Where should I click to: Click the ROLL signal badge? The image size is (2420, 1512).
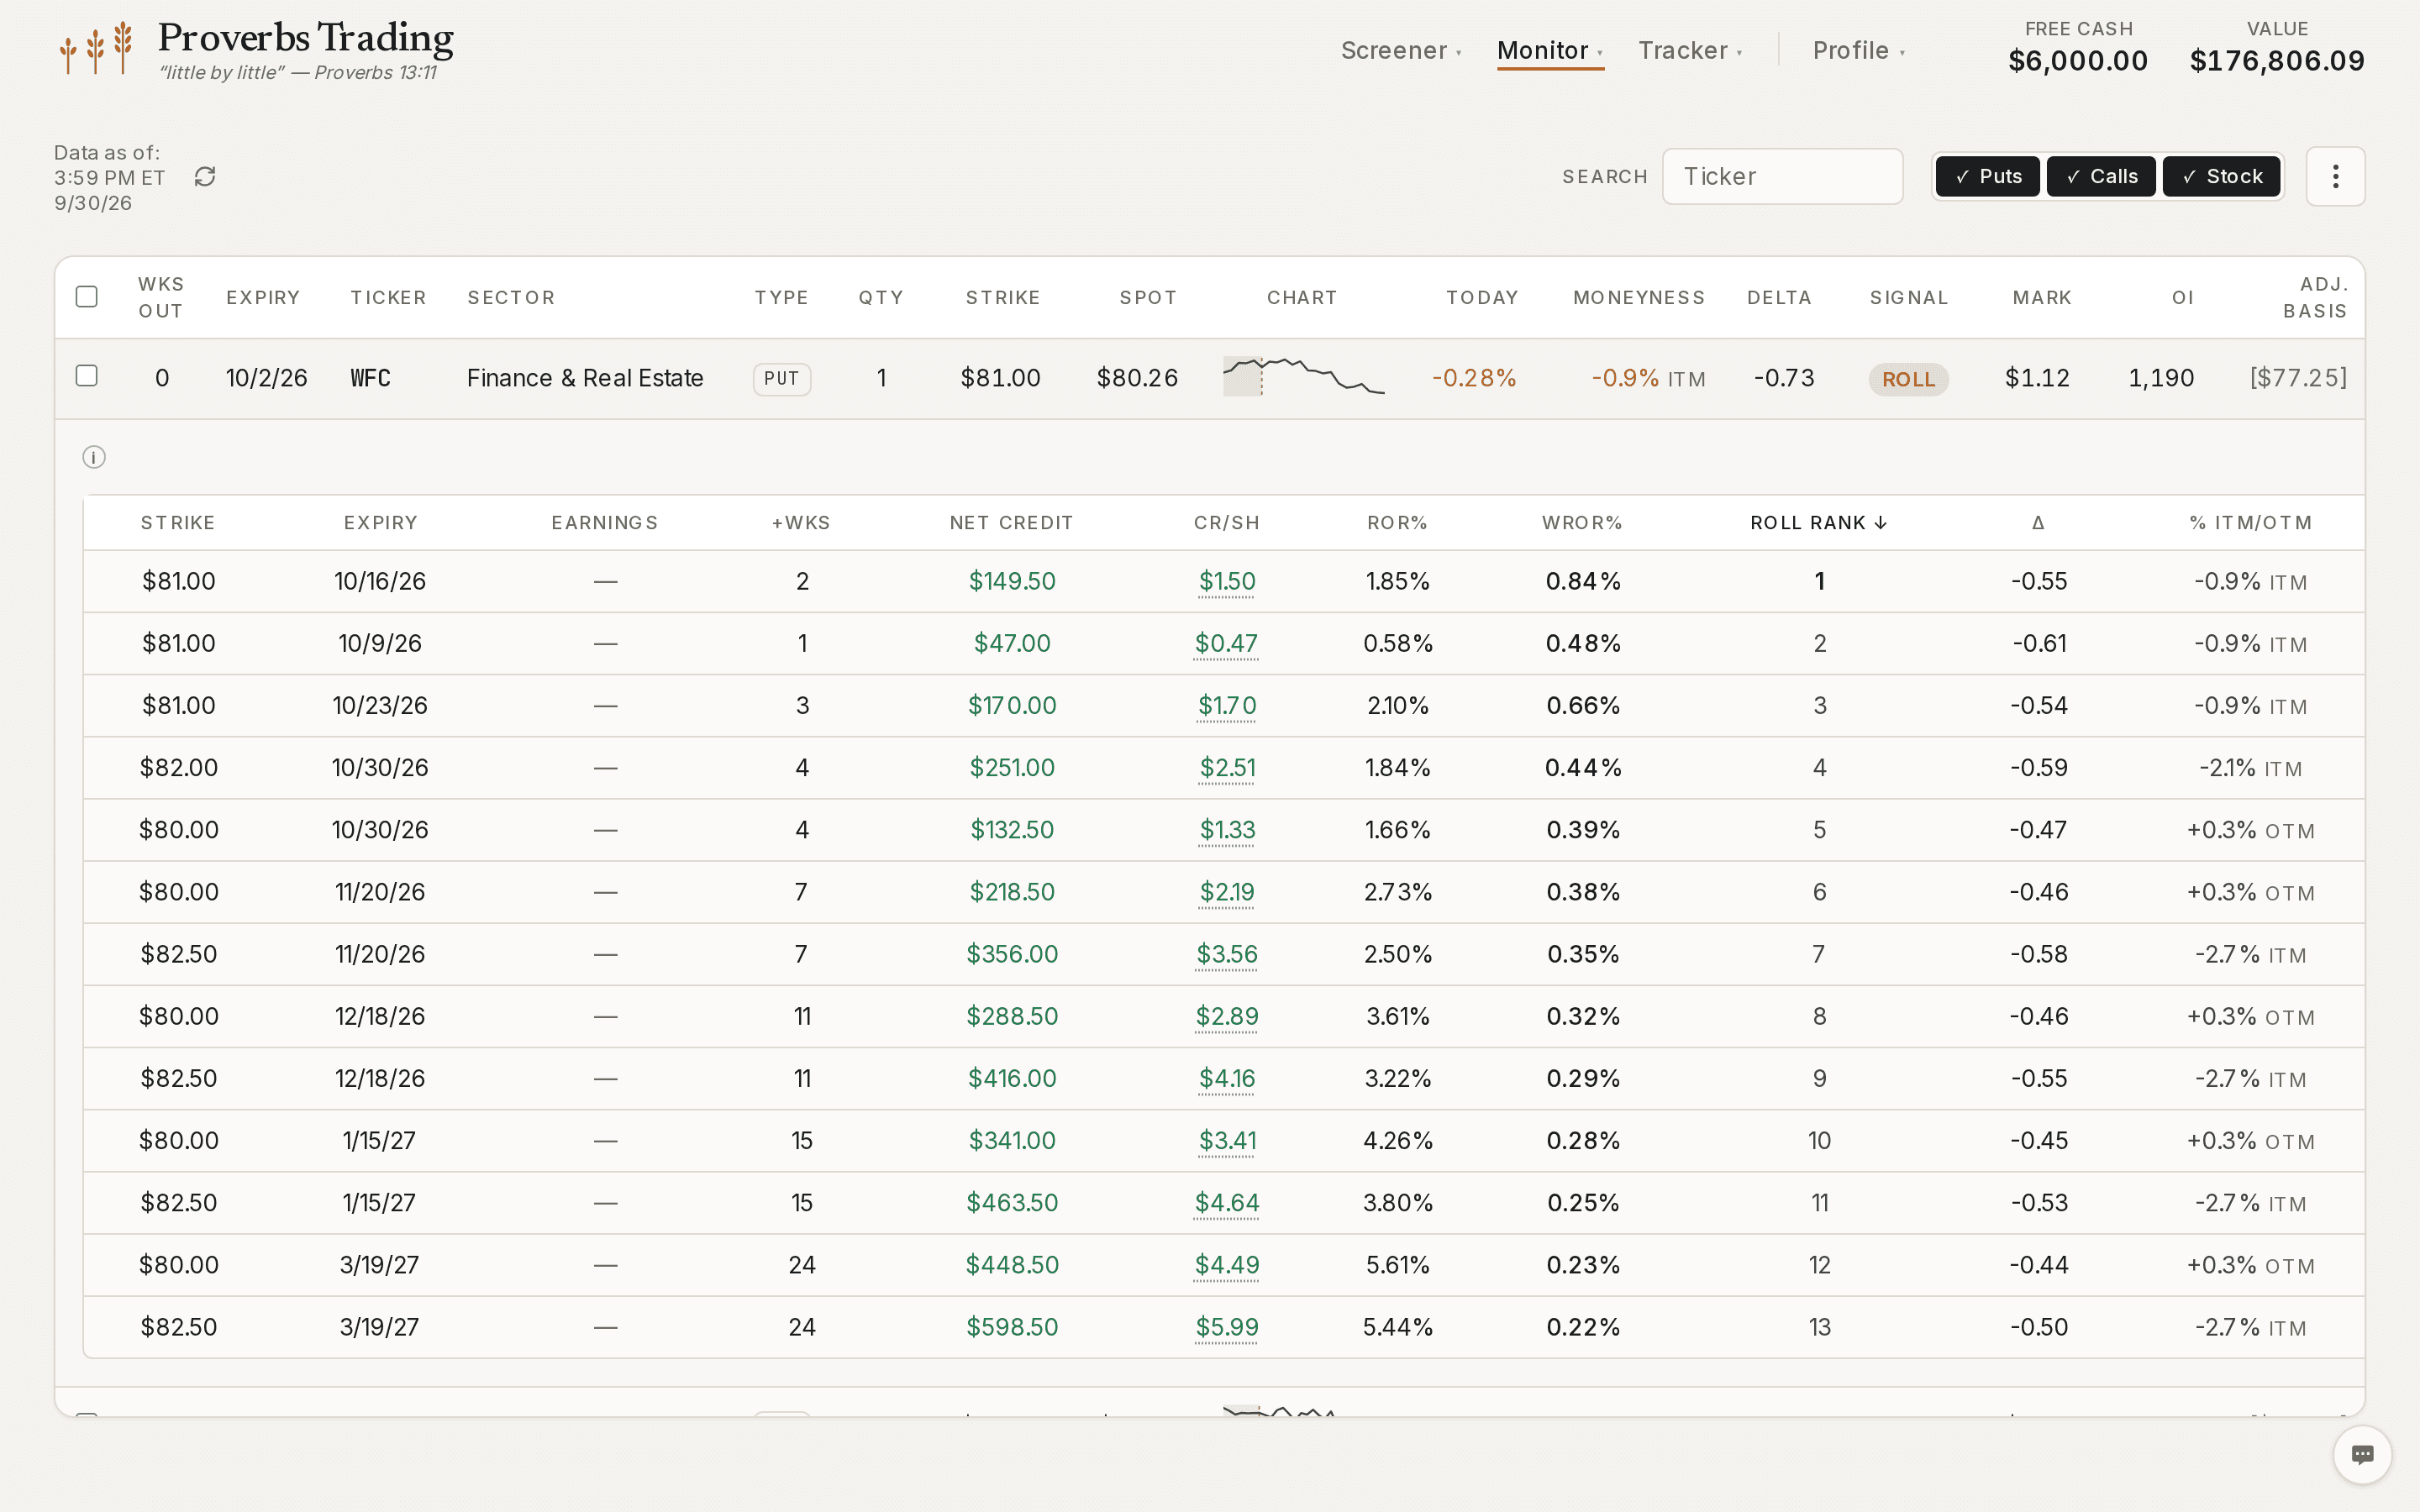1908,379
